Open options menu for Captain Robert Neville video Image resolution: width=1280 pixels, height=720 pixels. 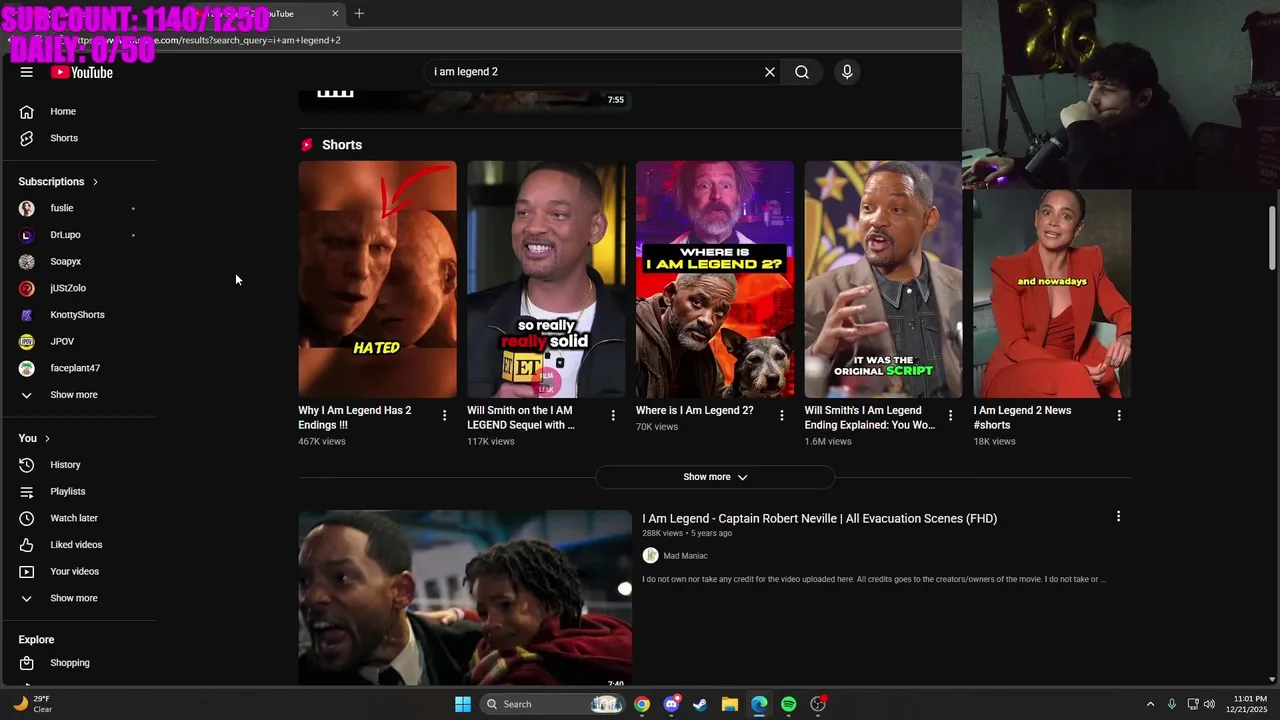click(x=1118, y=516)
